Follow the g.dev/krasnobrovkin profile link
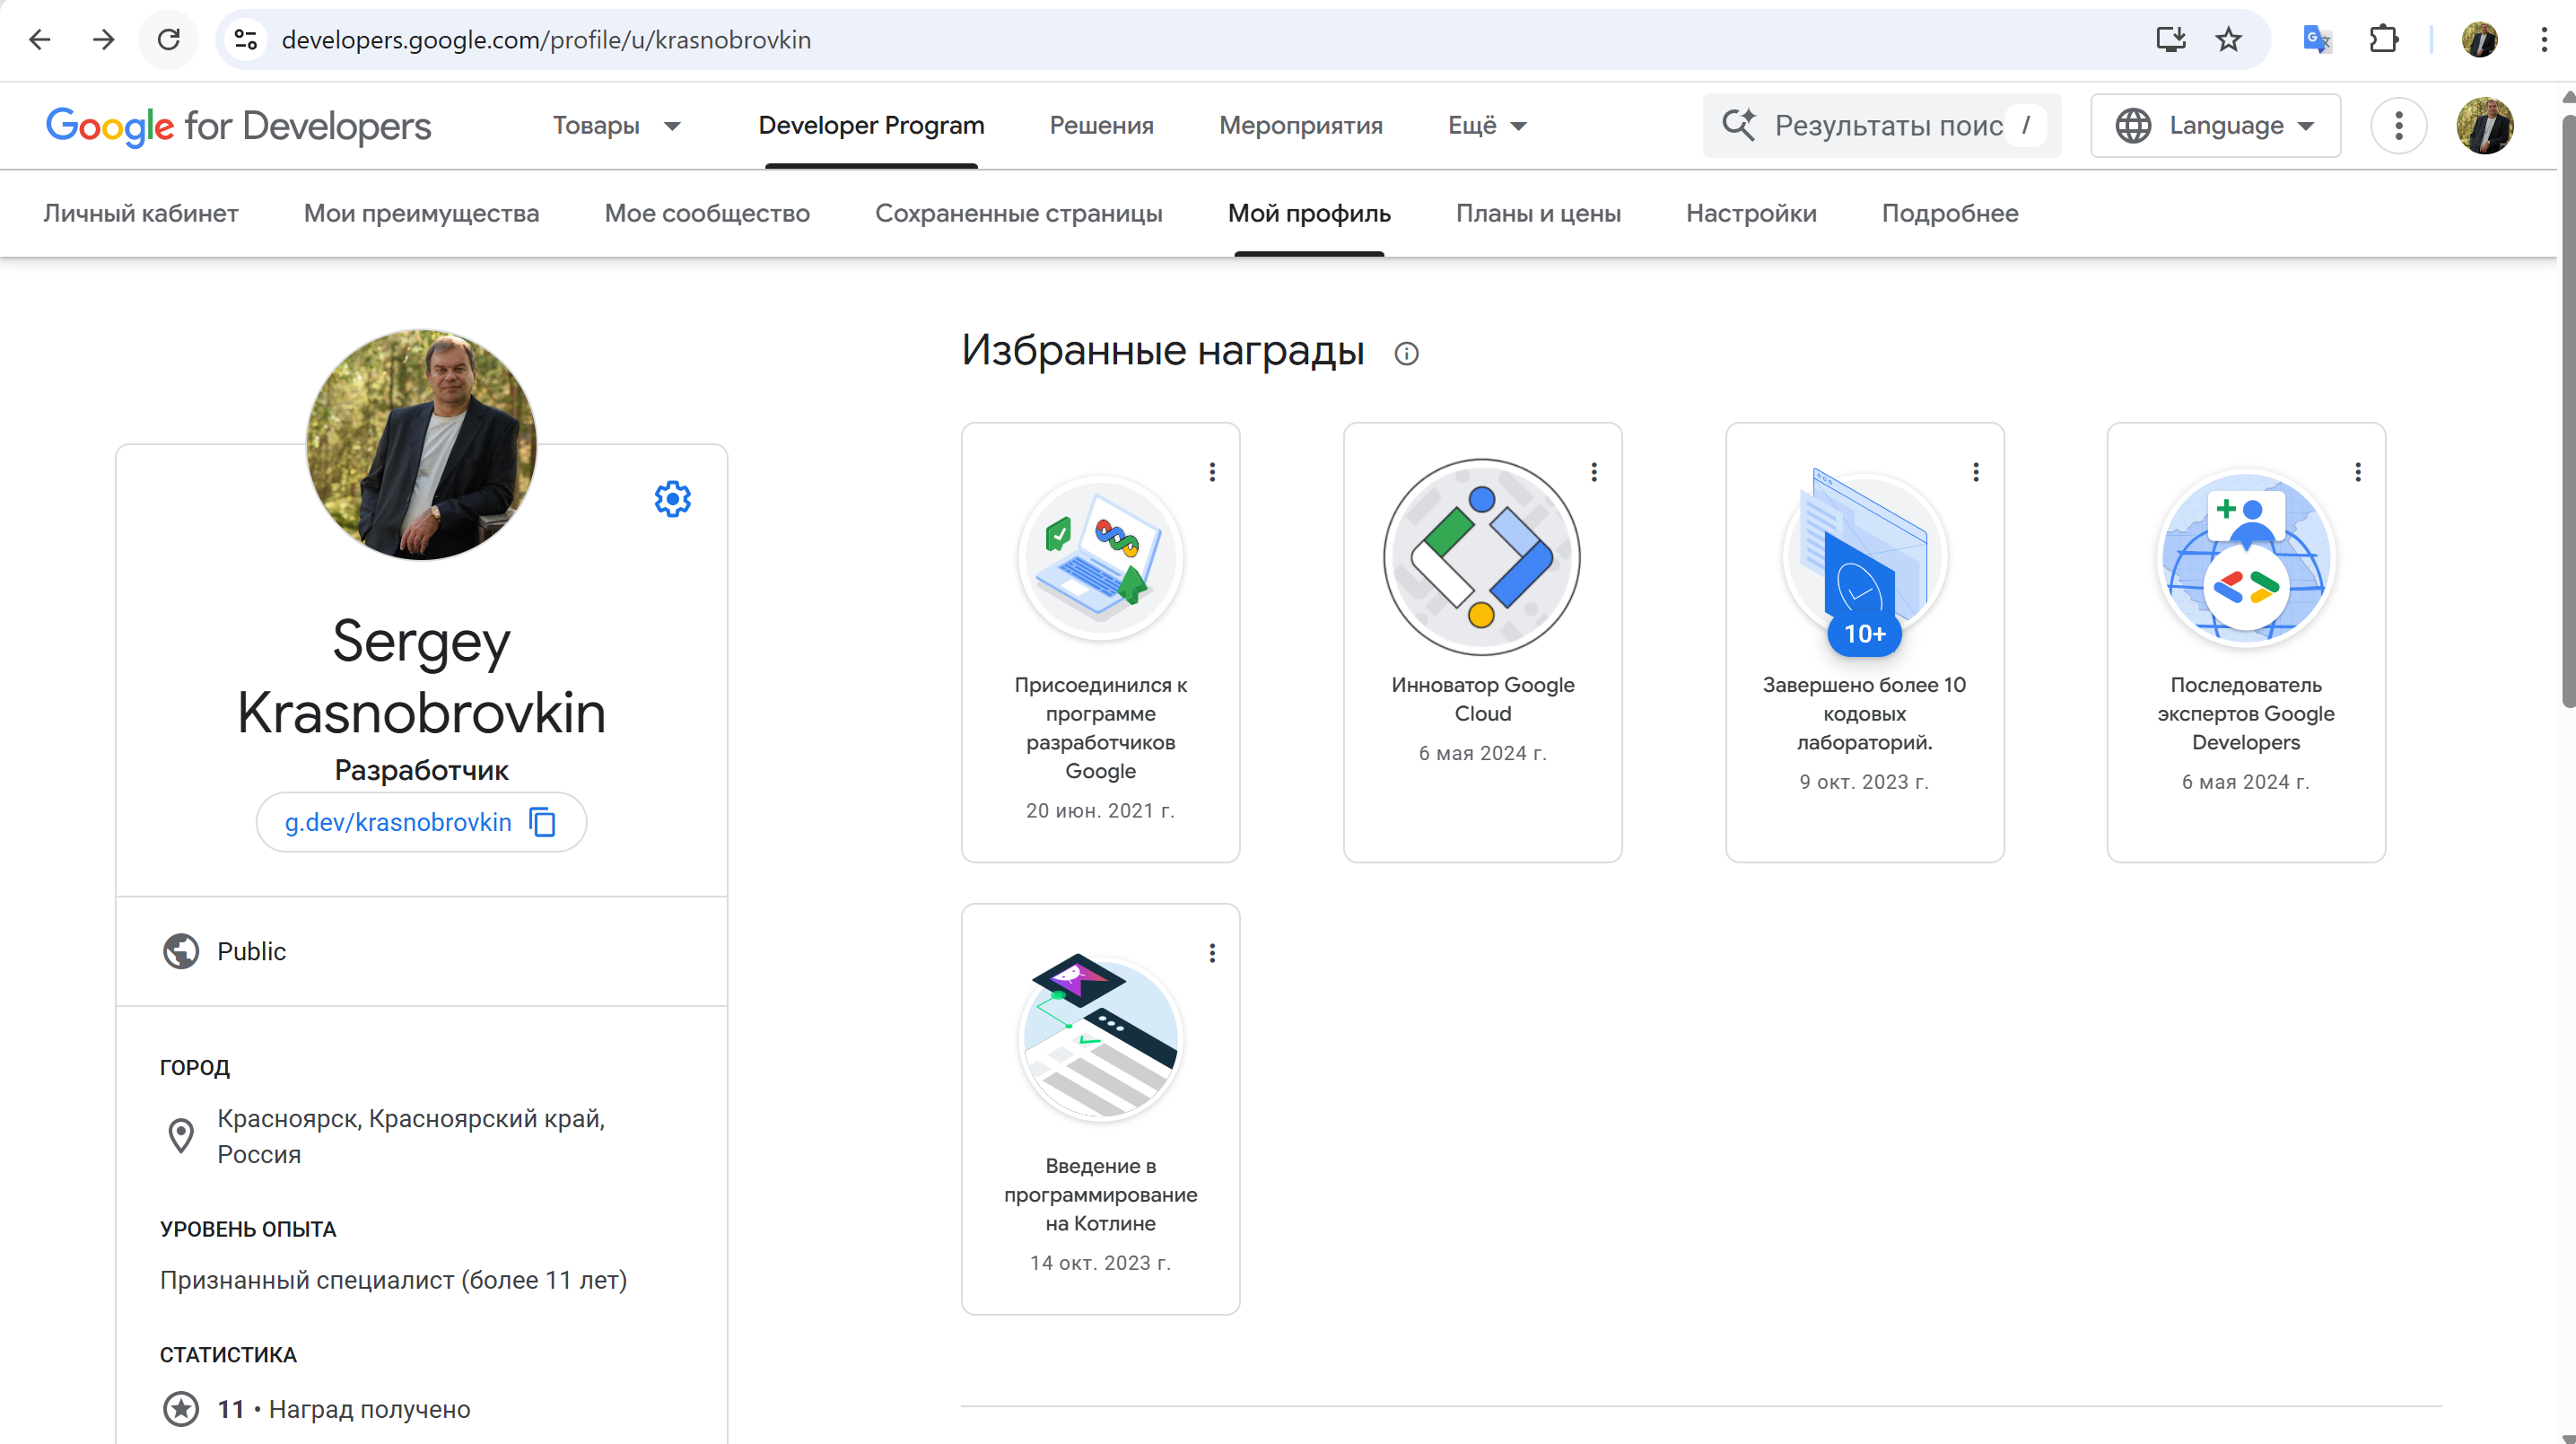 click(398, 822)
